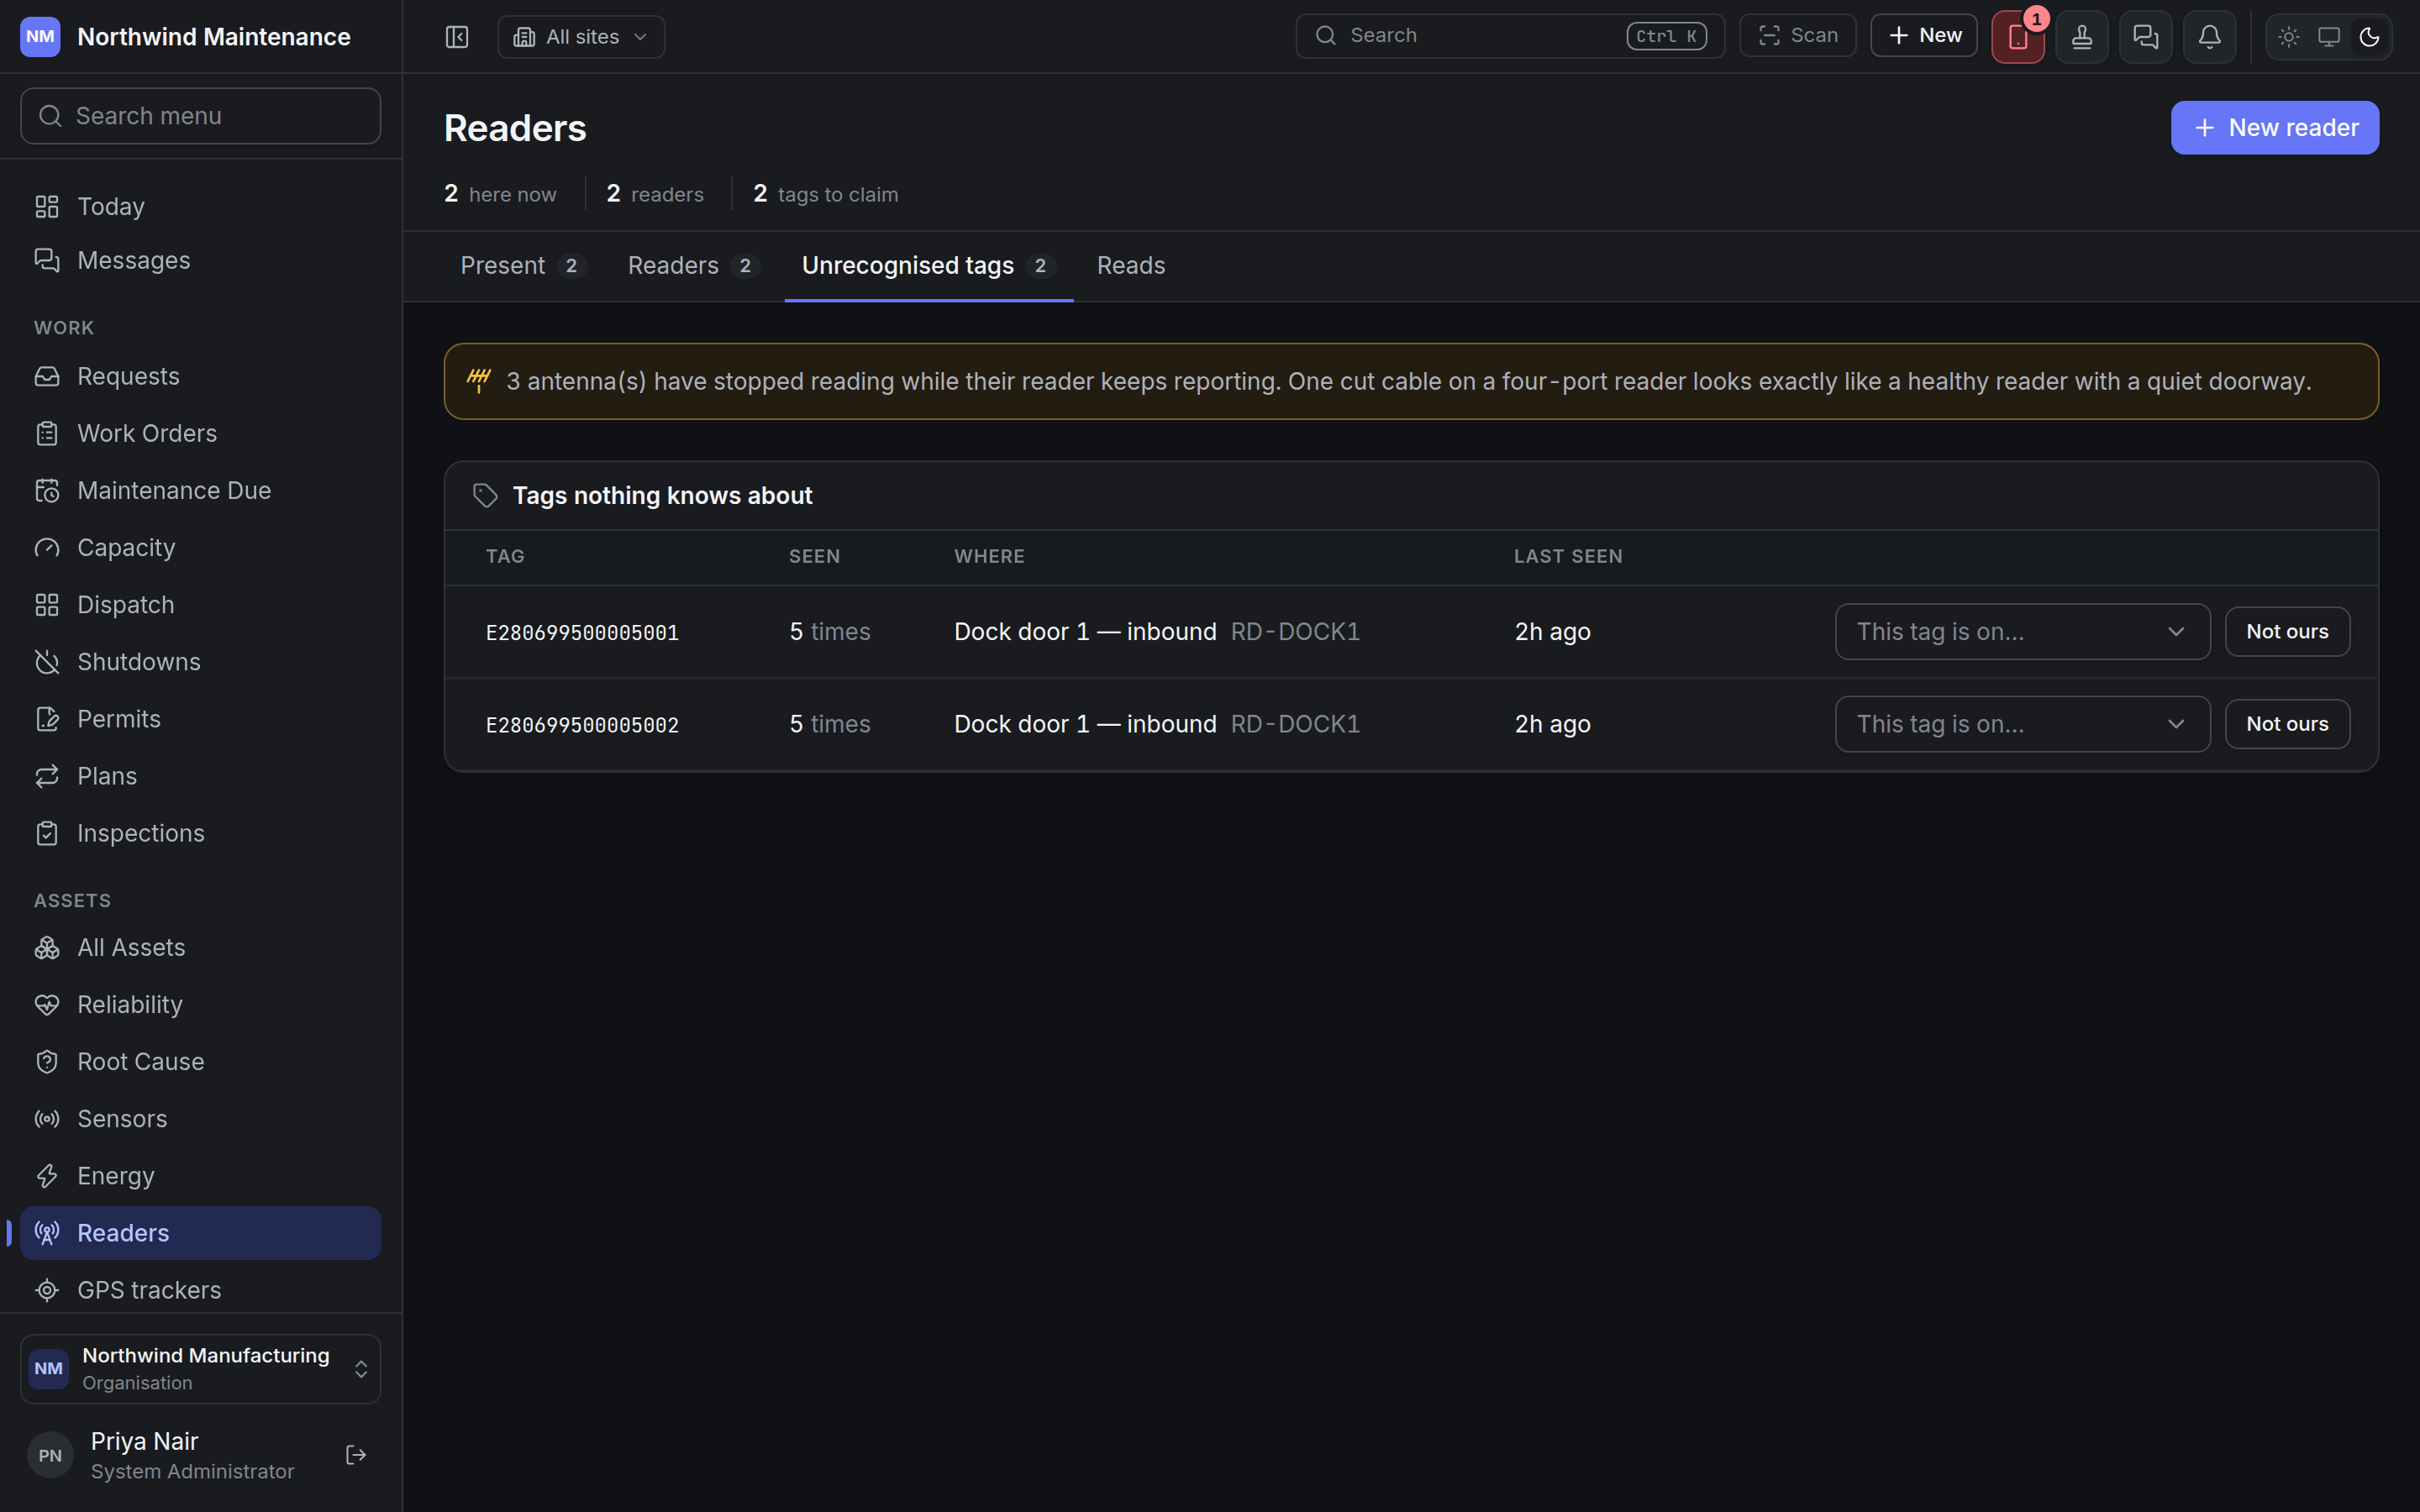Open Capacity in sidebar
The image size is (2420, 1512).
201,548
